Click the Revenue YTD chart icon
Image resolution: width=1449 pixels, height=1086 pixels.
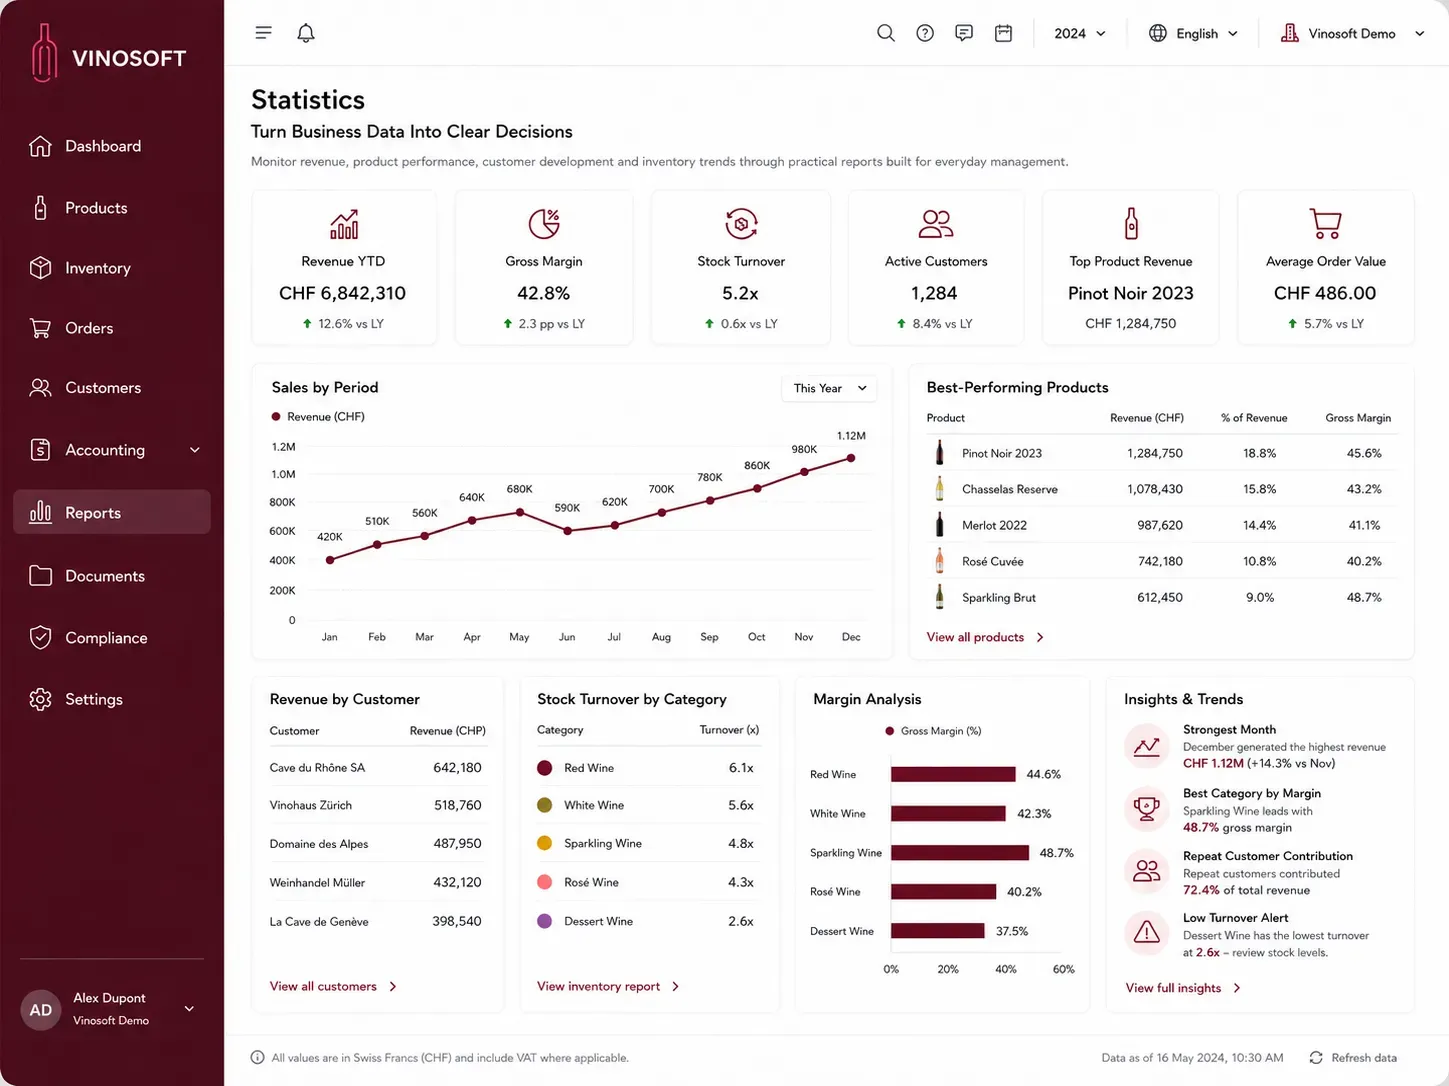344,224
